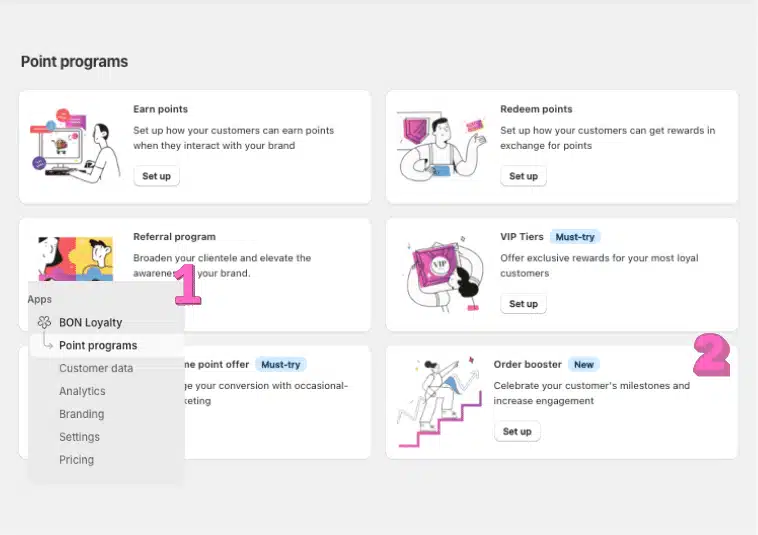Set up the Earn points program
758x535 pixels.
coord(156,176)
